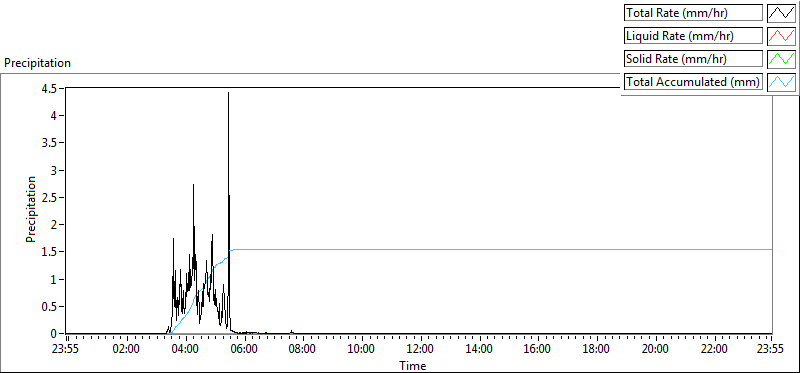The image size is (800, 373).
Task: Click the 0 minimum y-axis value
Action: pos(54,334)
